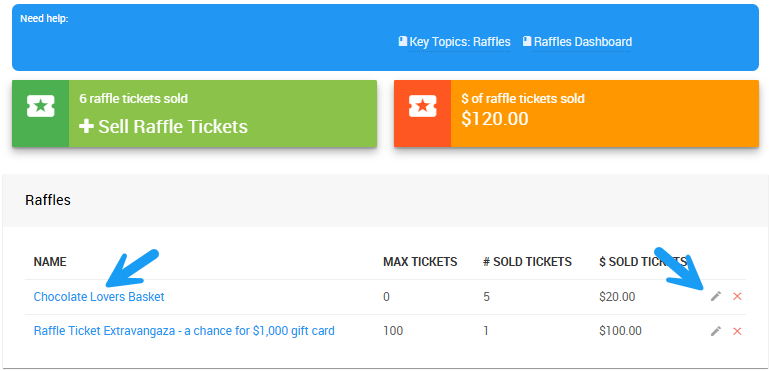
Task: Click the 6 raffle tickets sold label
Action: (x=133, y=99)
